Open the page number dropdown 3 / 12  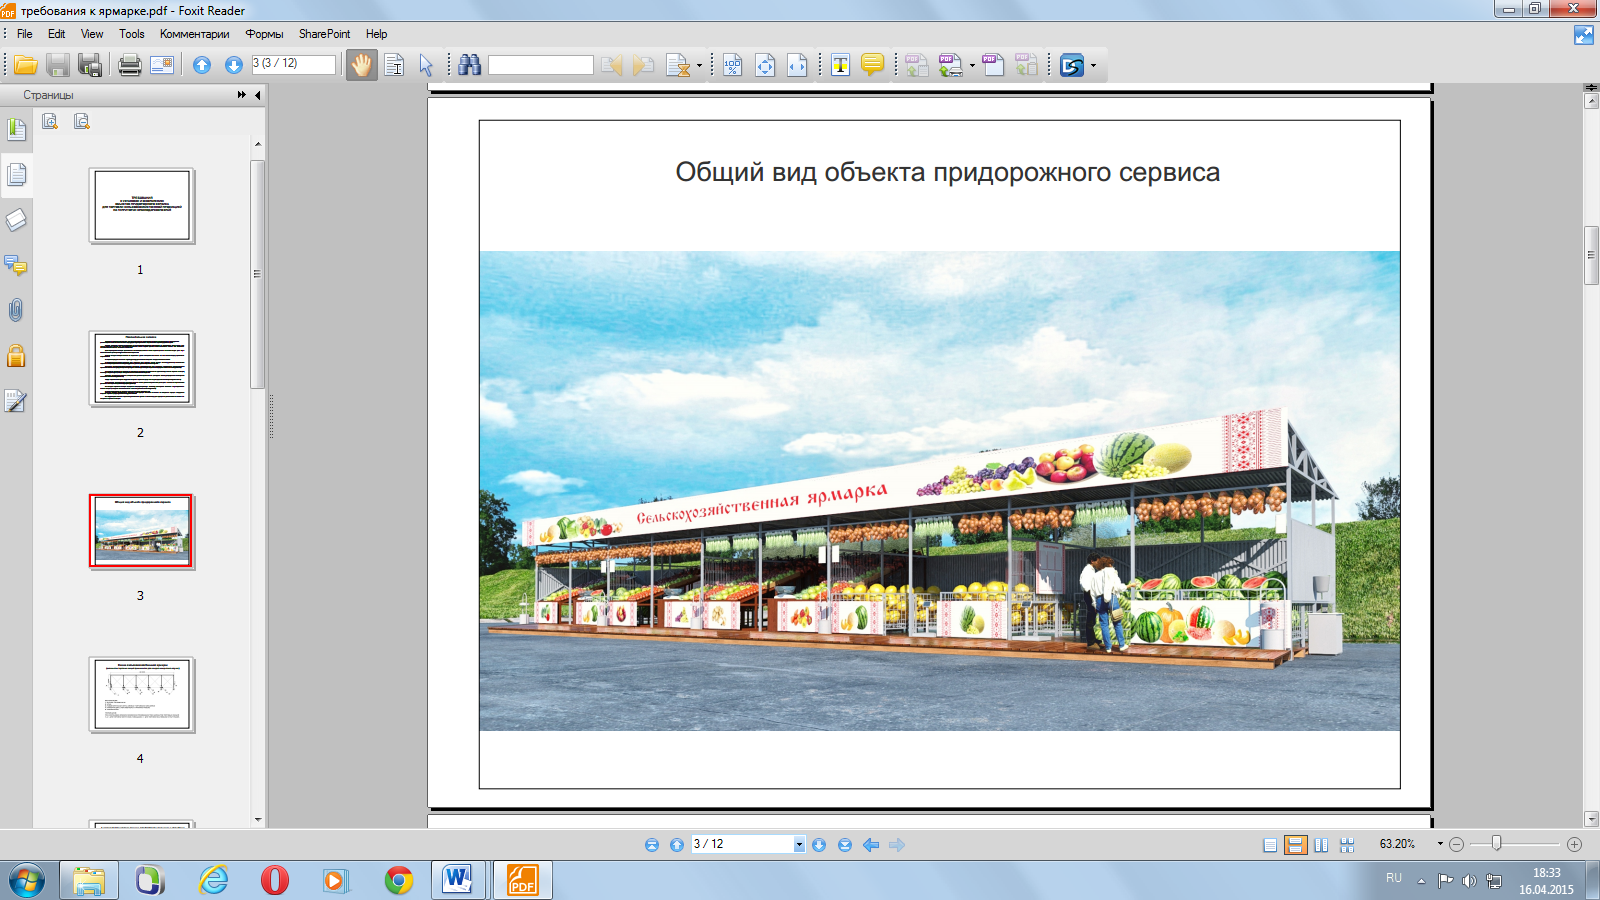(x=799, y=845)
